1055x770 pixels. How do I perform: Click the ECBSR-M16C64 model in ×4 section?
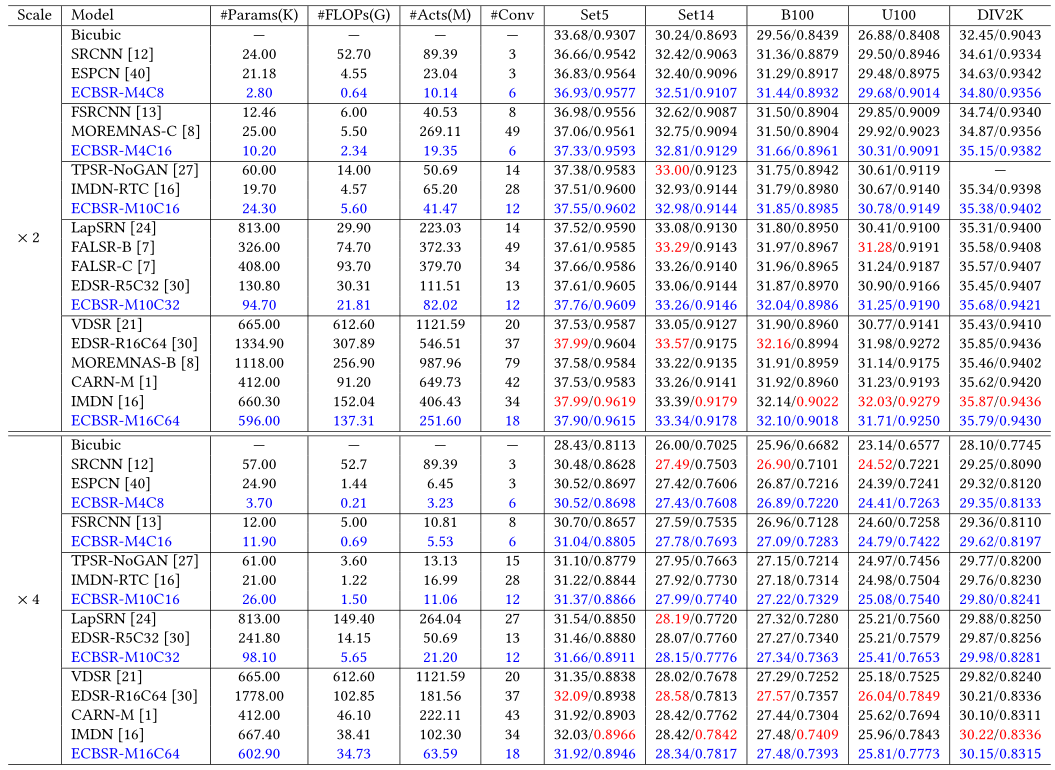pyautogui.click(x=125, y=754)
